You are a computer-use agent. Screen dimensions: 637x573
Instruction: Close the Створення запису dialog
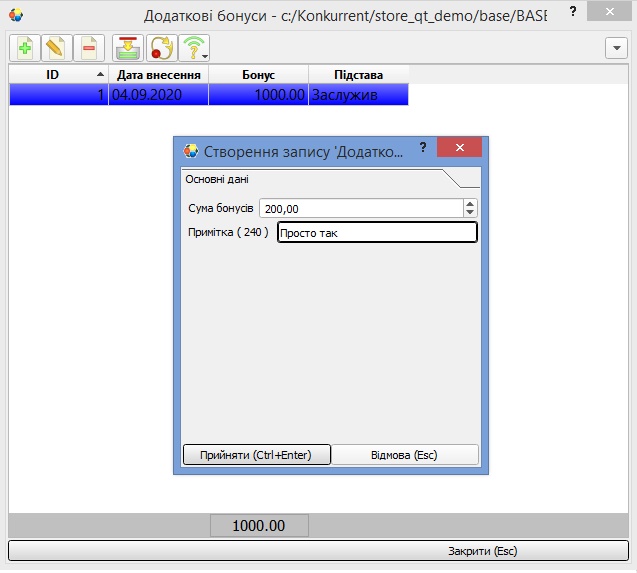click(x=459, y=148)
